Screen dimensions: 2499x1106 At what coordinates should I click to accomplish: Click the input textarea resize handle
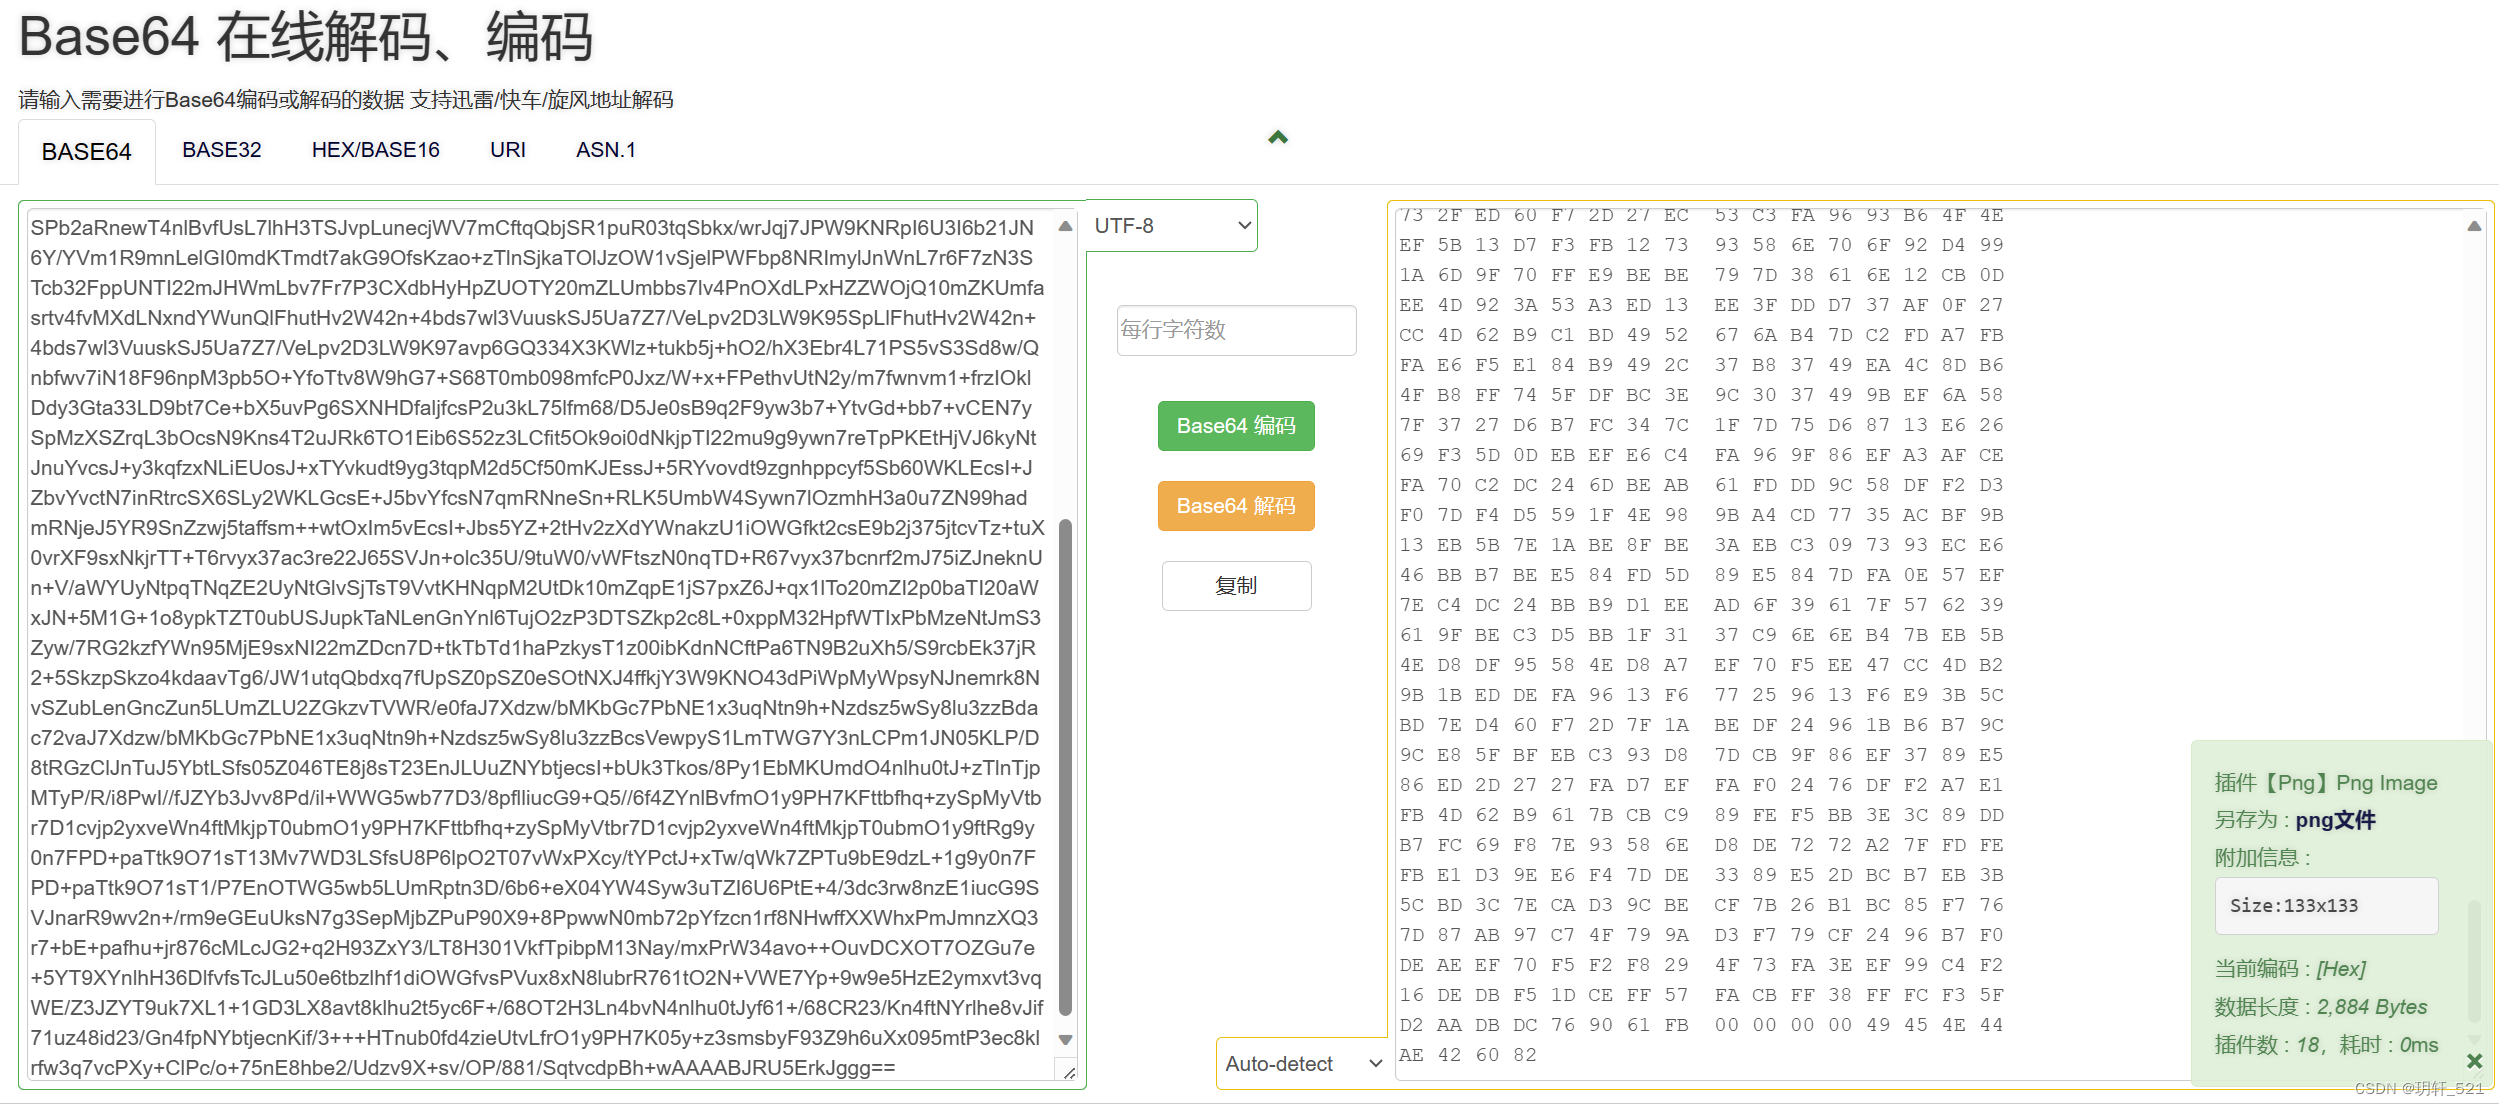[1069, 1073]
